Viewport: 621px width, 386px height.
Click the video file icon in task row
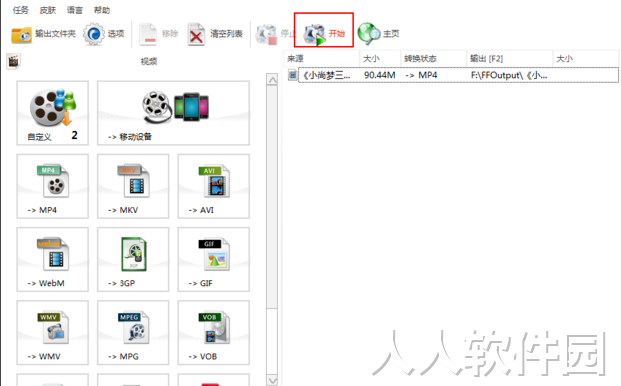(x=292, y=75)
